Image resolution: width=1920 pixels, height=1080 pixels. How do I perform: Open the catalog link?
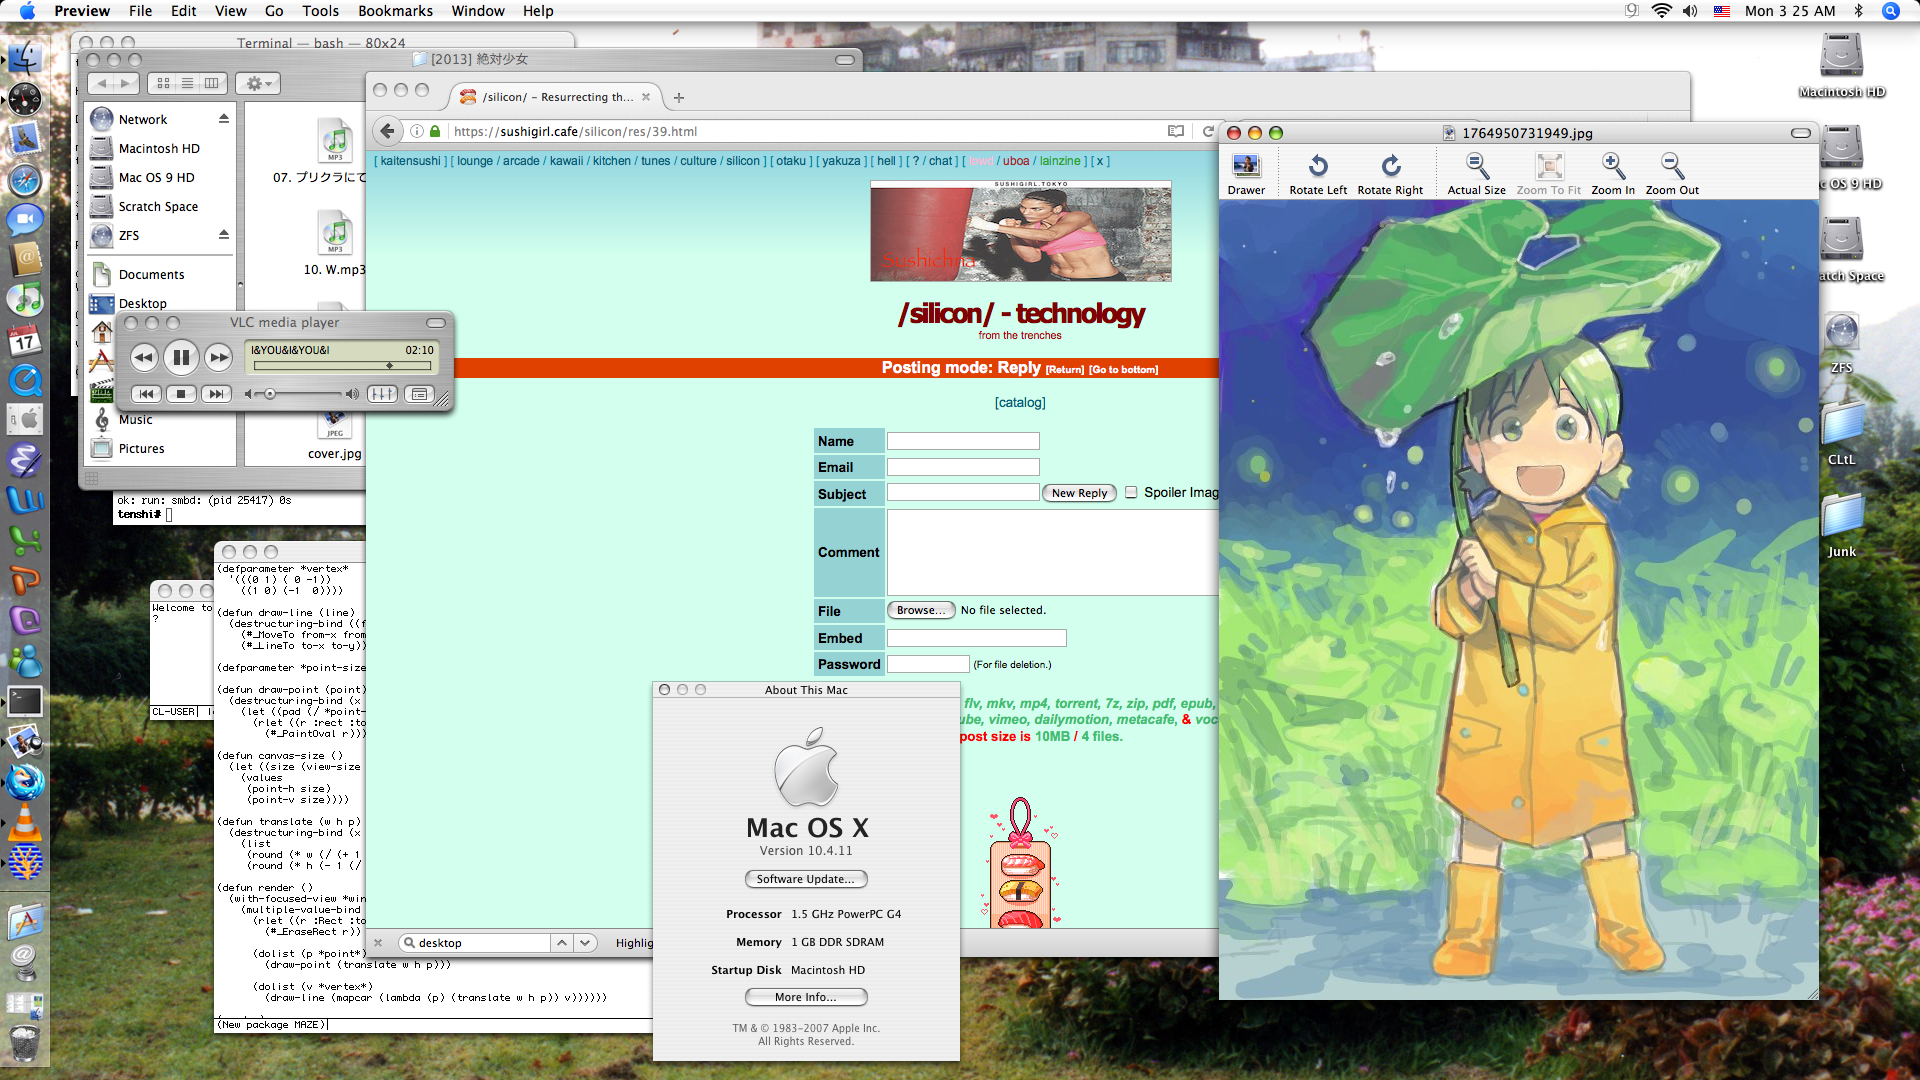coord(1020,402)
